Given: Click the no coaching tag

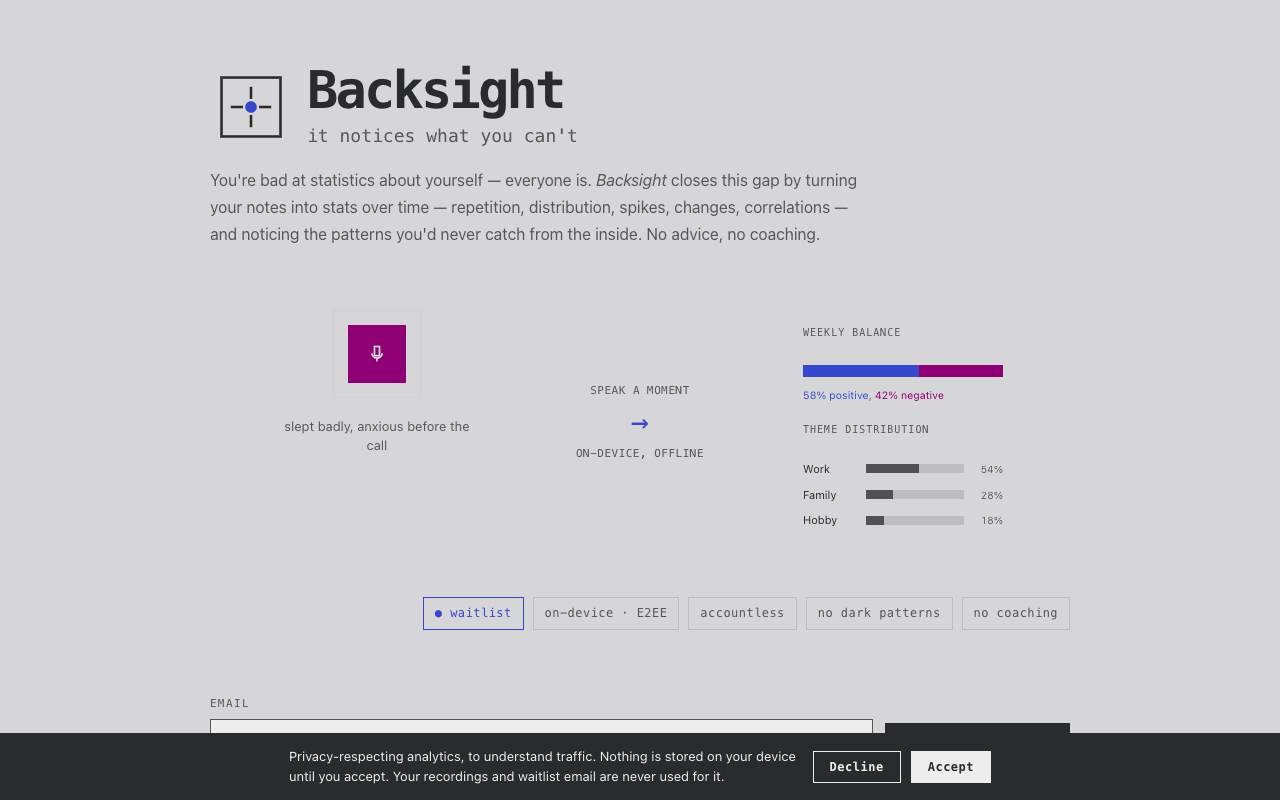Looking at the screenshot, I should coord(1016,613).
